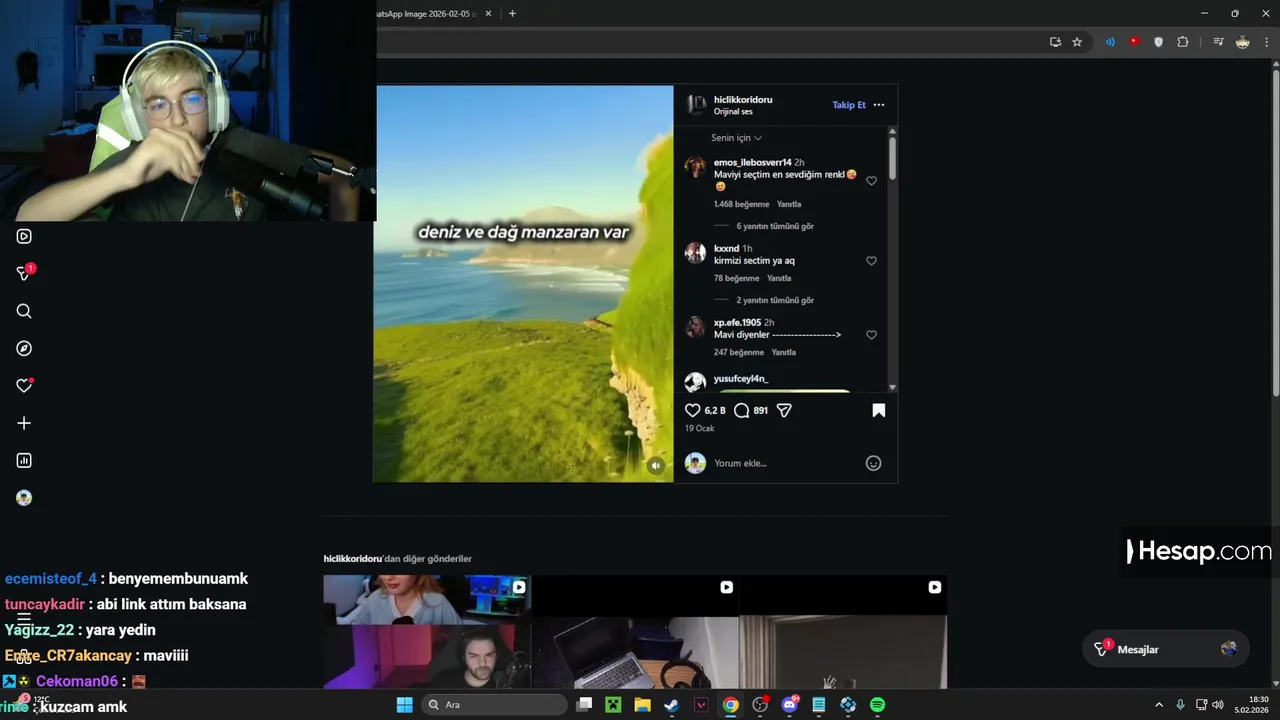Follow hiclikkoridoru with Takip Et
This screenshot has height=720, width=1280.
pos(849,105)
